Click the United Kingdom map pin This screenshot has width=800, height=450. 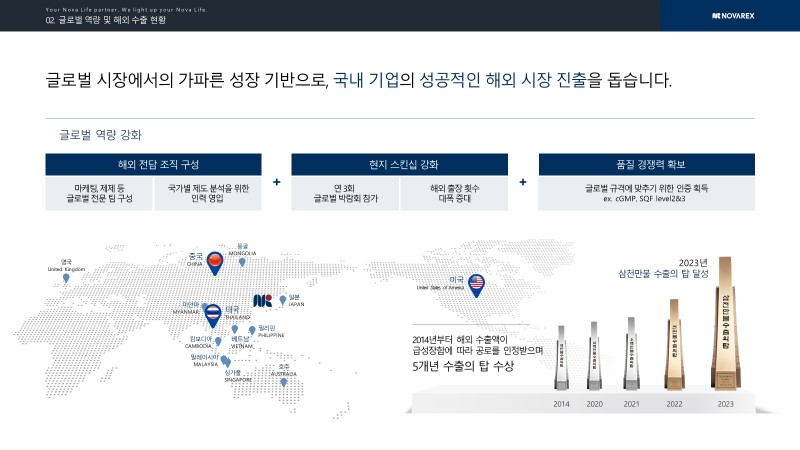tap(67, 278)
